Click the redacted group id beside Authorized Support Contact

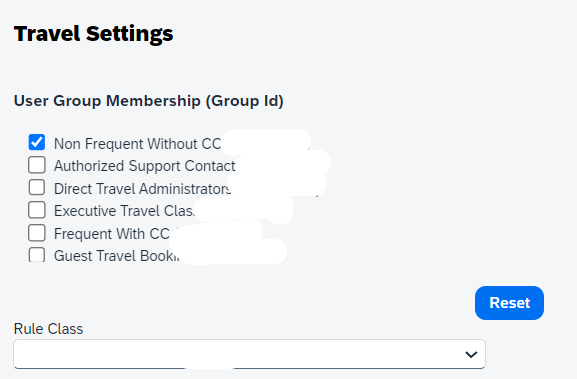pos(283,164)
